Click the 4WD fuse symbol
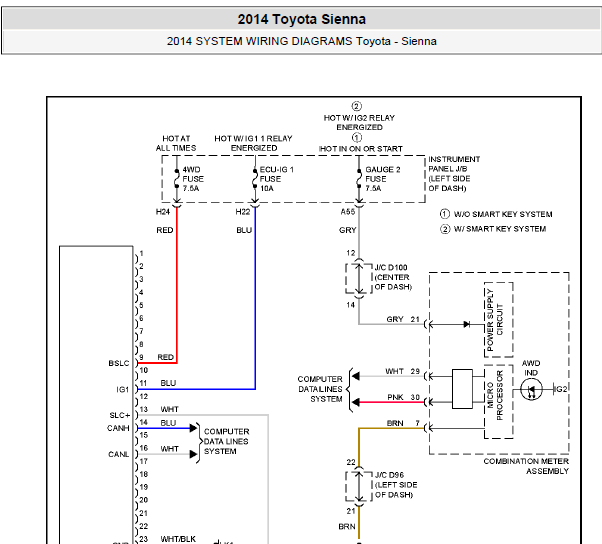This screenshot has width=602, height=544. [x=177, y=178]
